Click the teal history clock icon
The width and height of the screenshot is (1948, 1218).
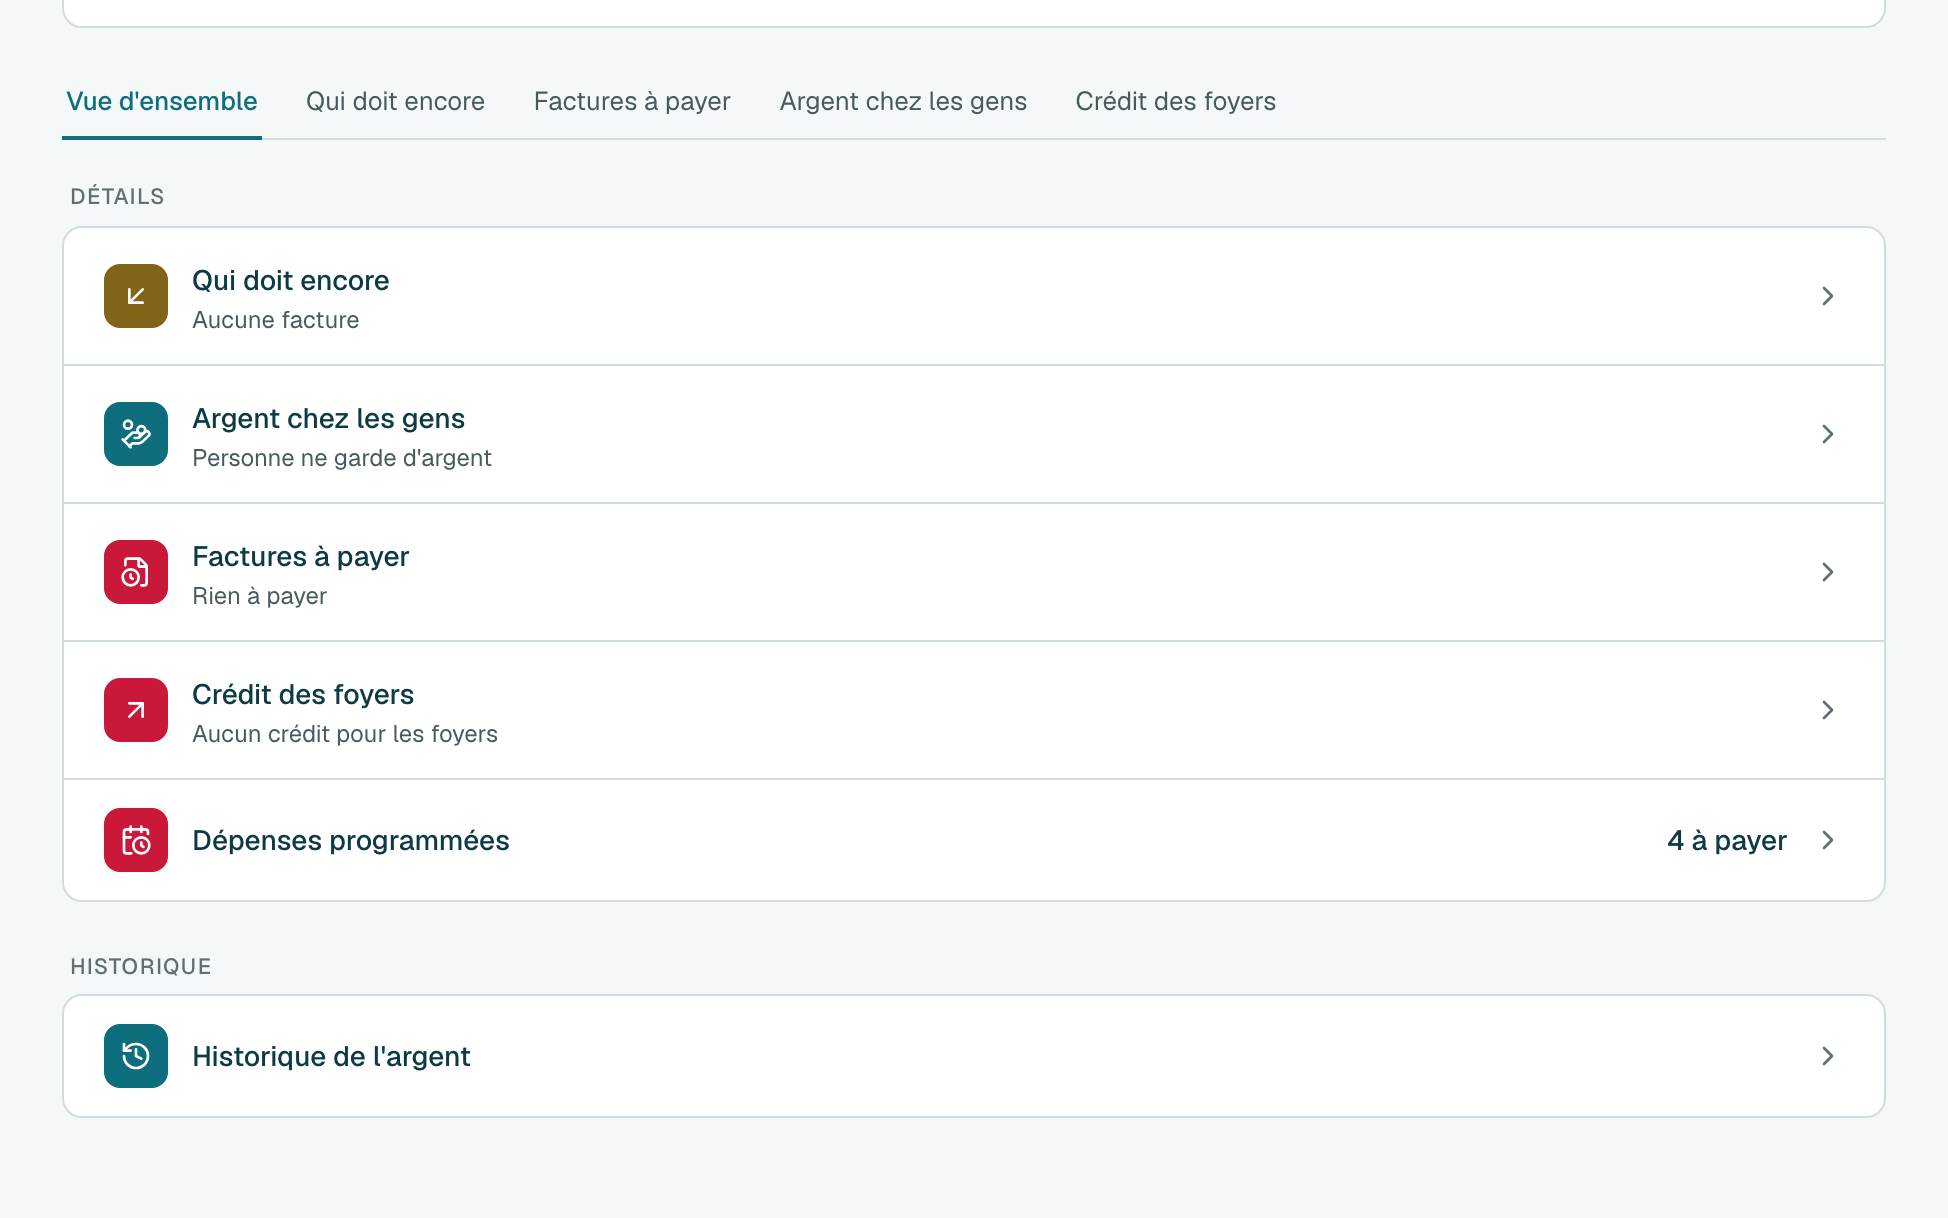(x=136, y=1056)
